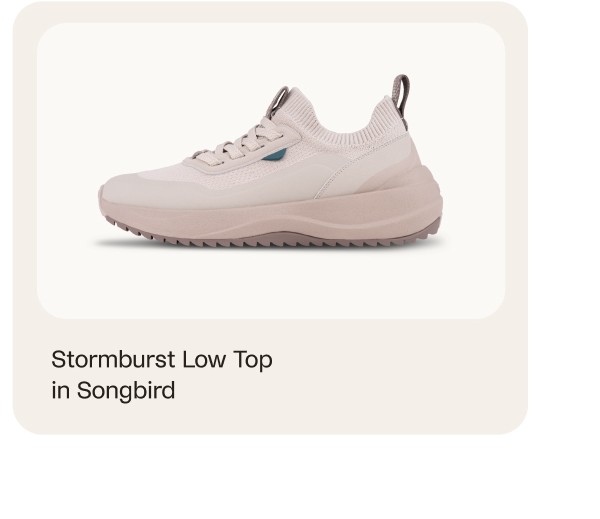The width and height of the screenshot is (600, 519).
Task: Click the word 'Songbird' in the caption
Action: click(x=126, y=390)
